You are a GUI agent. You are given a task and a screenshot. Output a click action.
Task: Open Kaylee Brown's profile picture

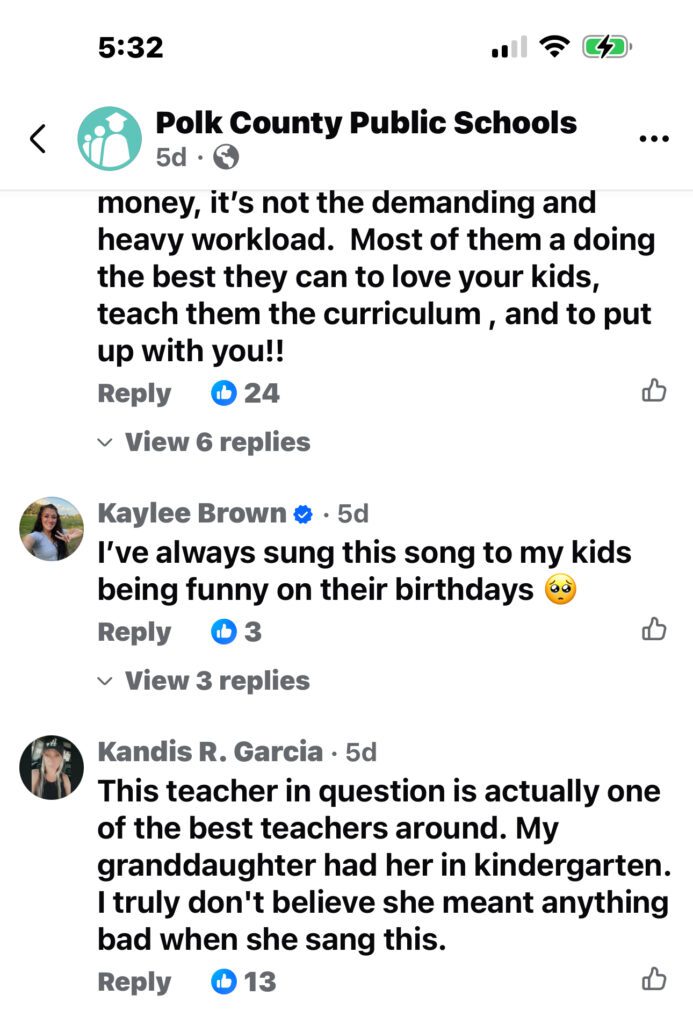51,528
